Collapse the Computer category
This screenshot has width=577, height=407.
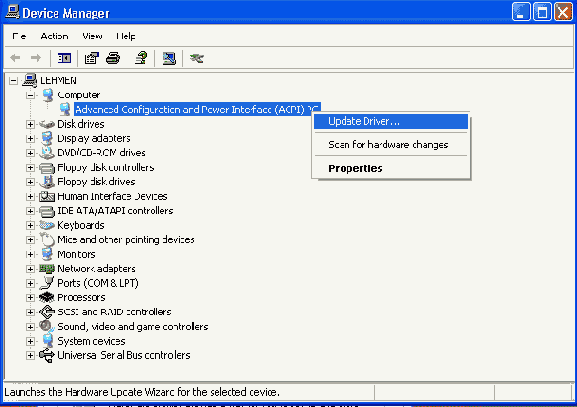click(31, 95)
